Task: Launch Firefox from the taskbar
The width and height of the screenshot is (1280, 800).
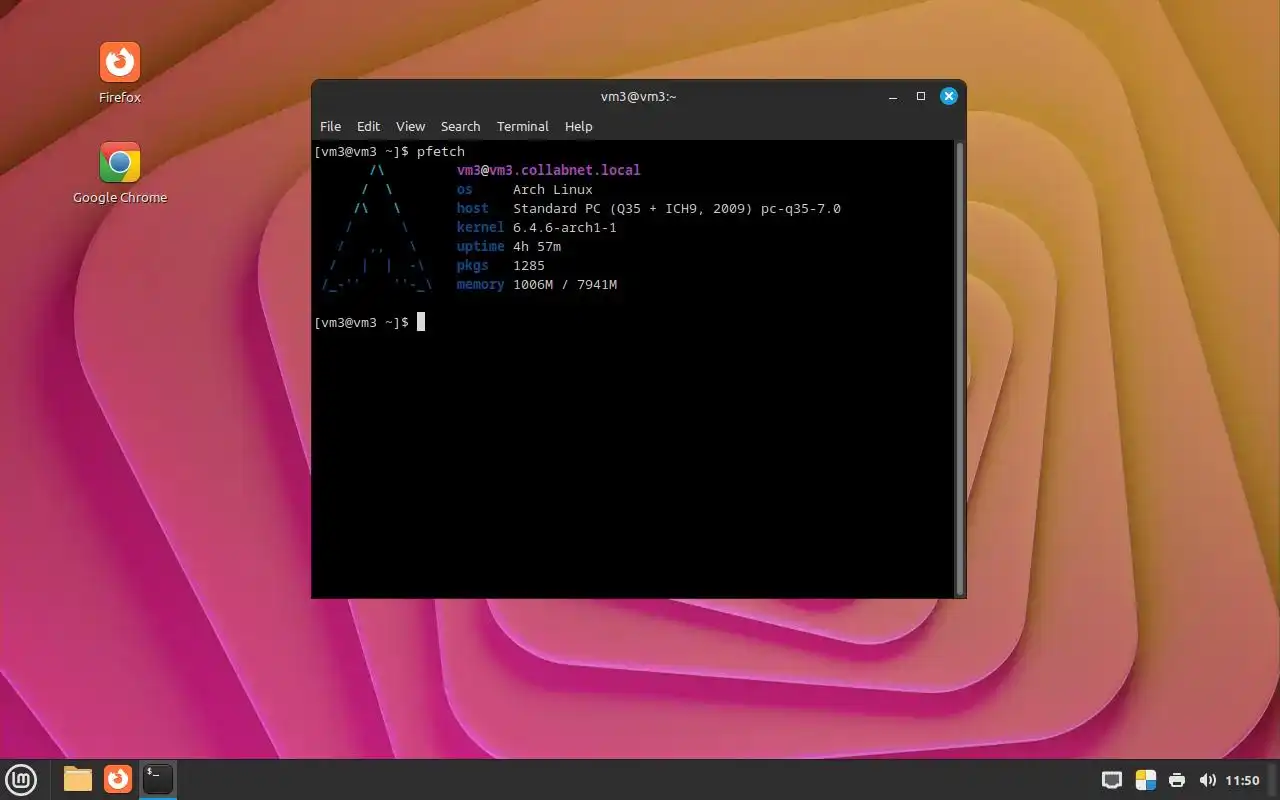Action: pos(118,779)
